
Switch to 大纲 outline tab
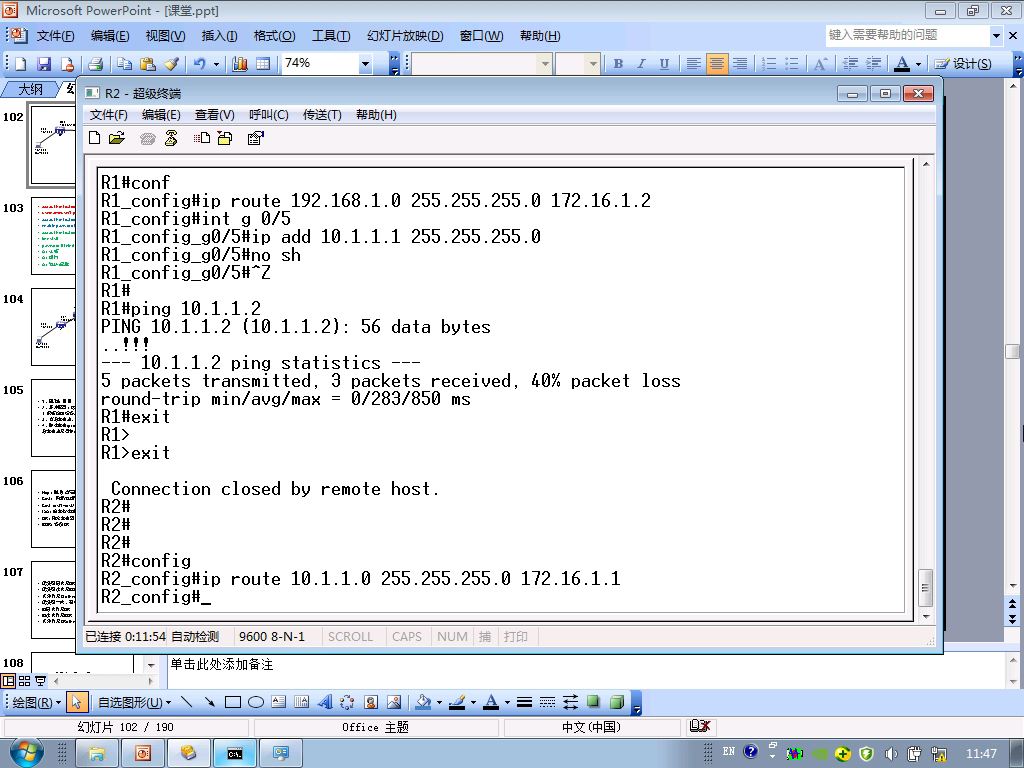[x=29, y=89]
